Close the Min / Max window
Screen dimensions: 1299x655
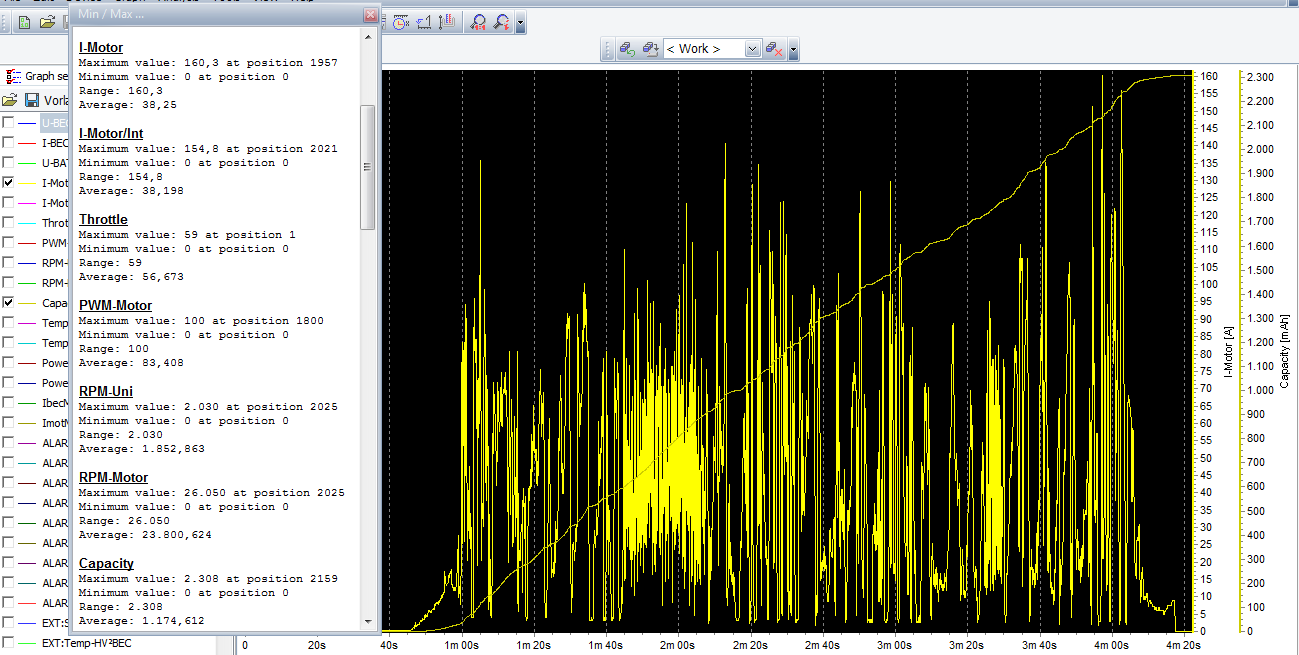coord(370,15)
